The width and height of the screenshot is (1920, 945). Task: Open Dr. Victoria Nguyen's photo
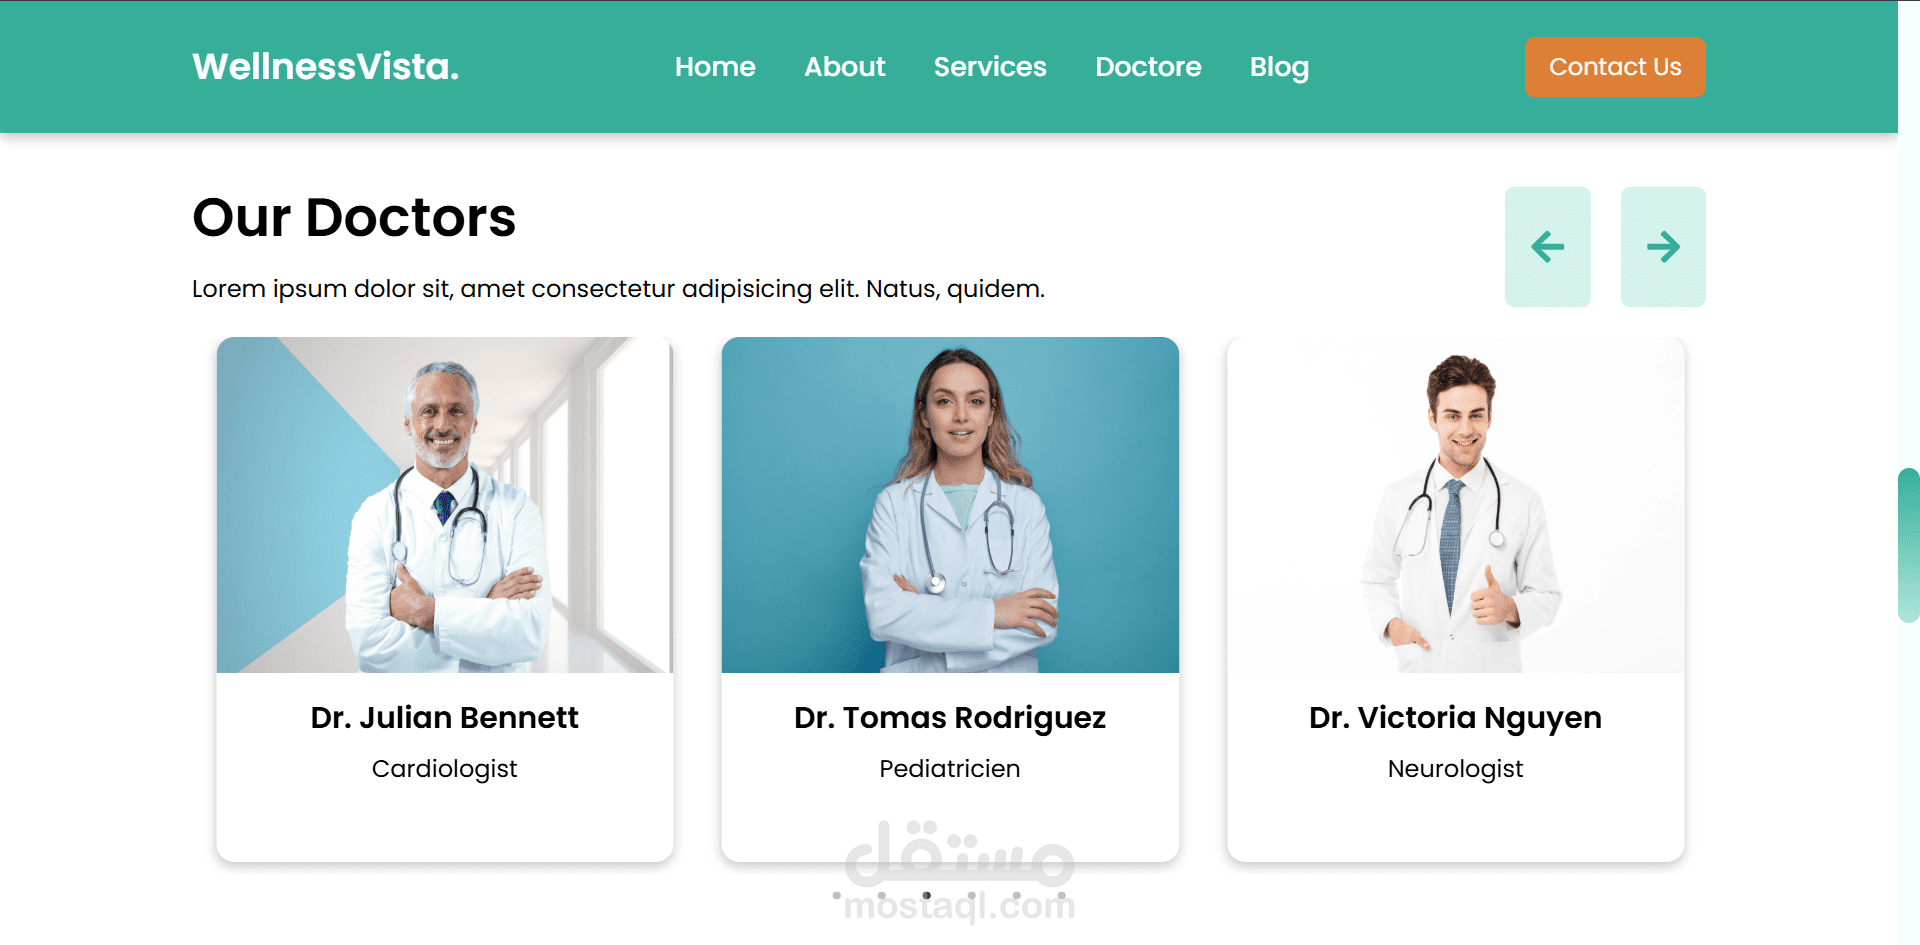click(x=1456, y=505)
